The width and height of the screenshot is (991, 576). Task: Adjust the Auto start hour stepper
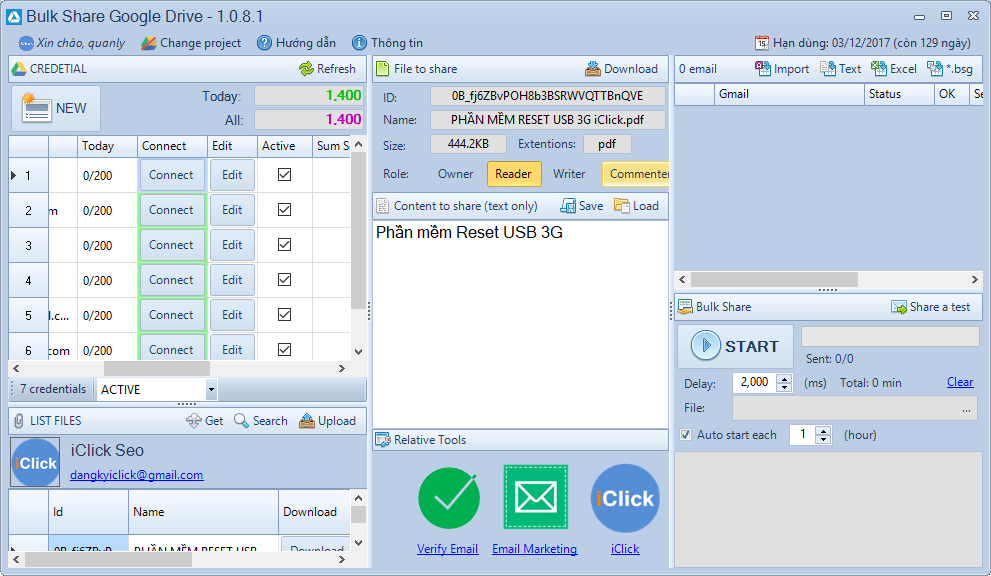[823, 435]
